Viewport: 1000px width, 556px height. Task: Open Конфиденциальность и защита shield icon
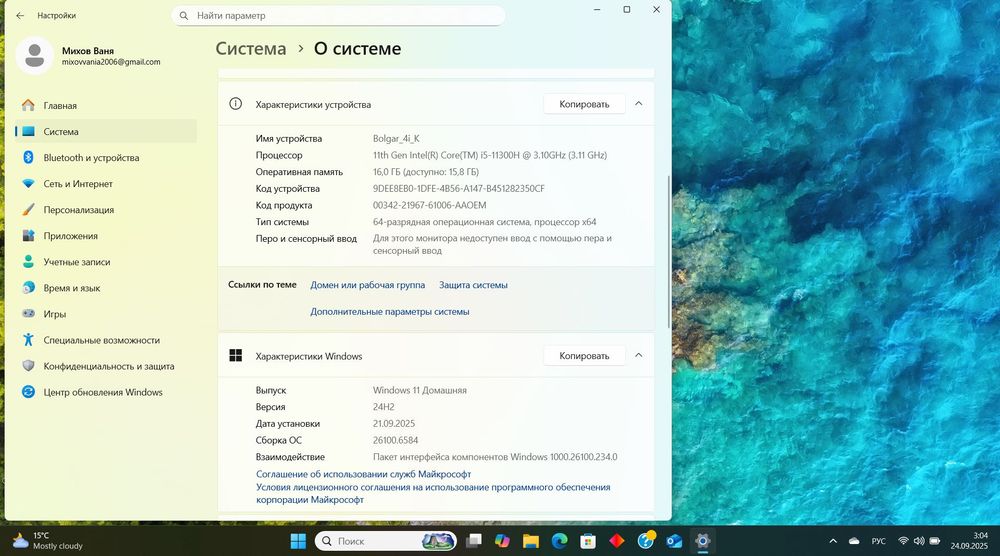pos(28,366)
